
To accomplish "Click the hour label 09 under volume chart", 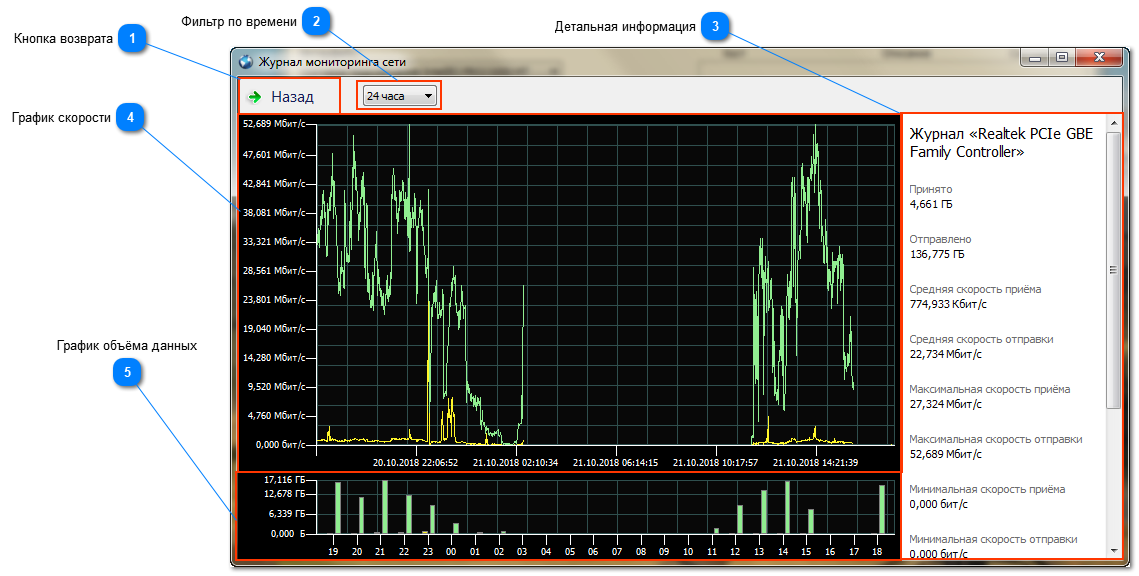I will point(664,551).
